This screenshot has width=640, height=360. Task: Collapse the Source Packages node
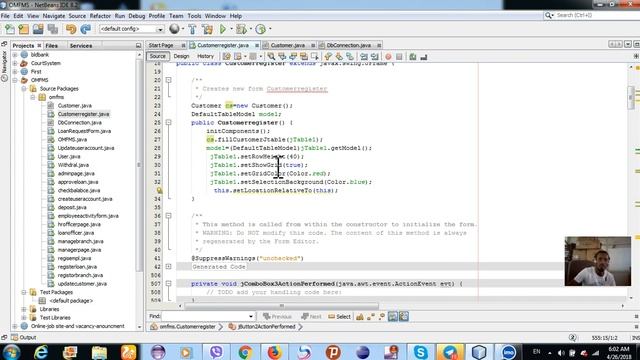point(24,89)
